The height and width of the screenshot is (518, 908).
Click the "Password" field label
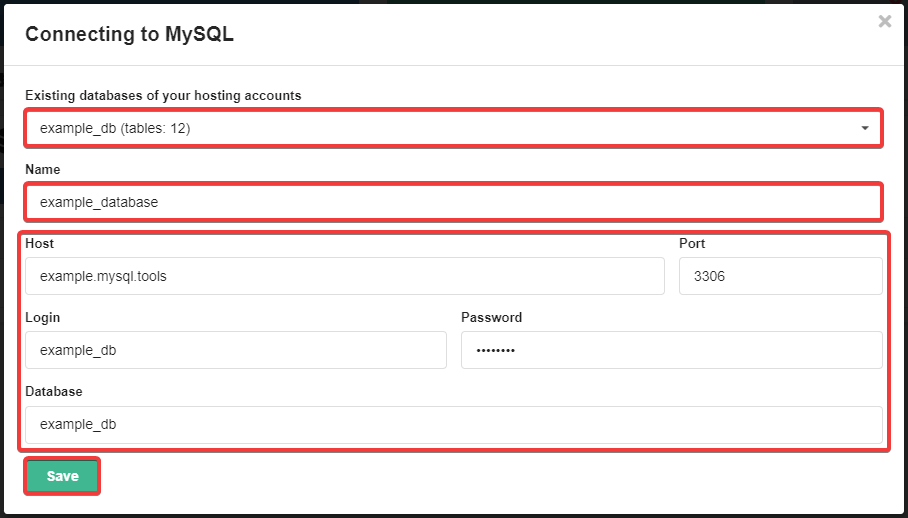point(491,317)
